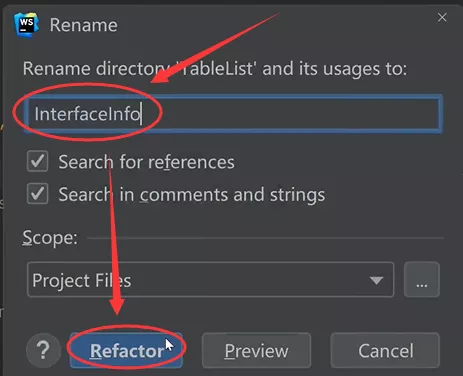The height and width of the screenshot is (376, 463).
Task: Untick the Search for references checkbox
Action: pos(37,161)
